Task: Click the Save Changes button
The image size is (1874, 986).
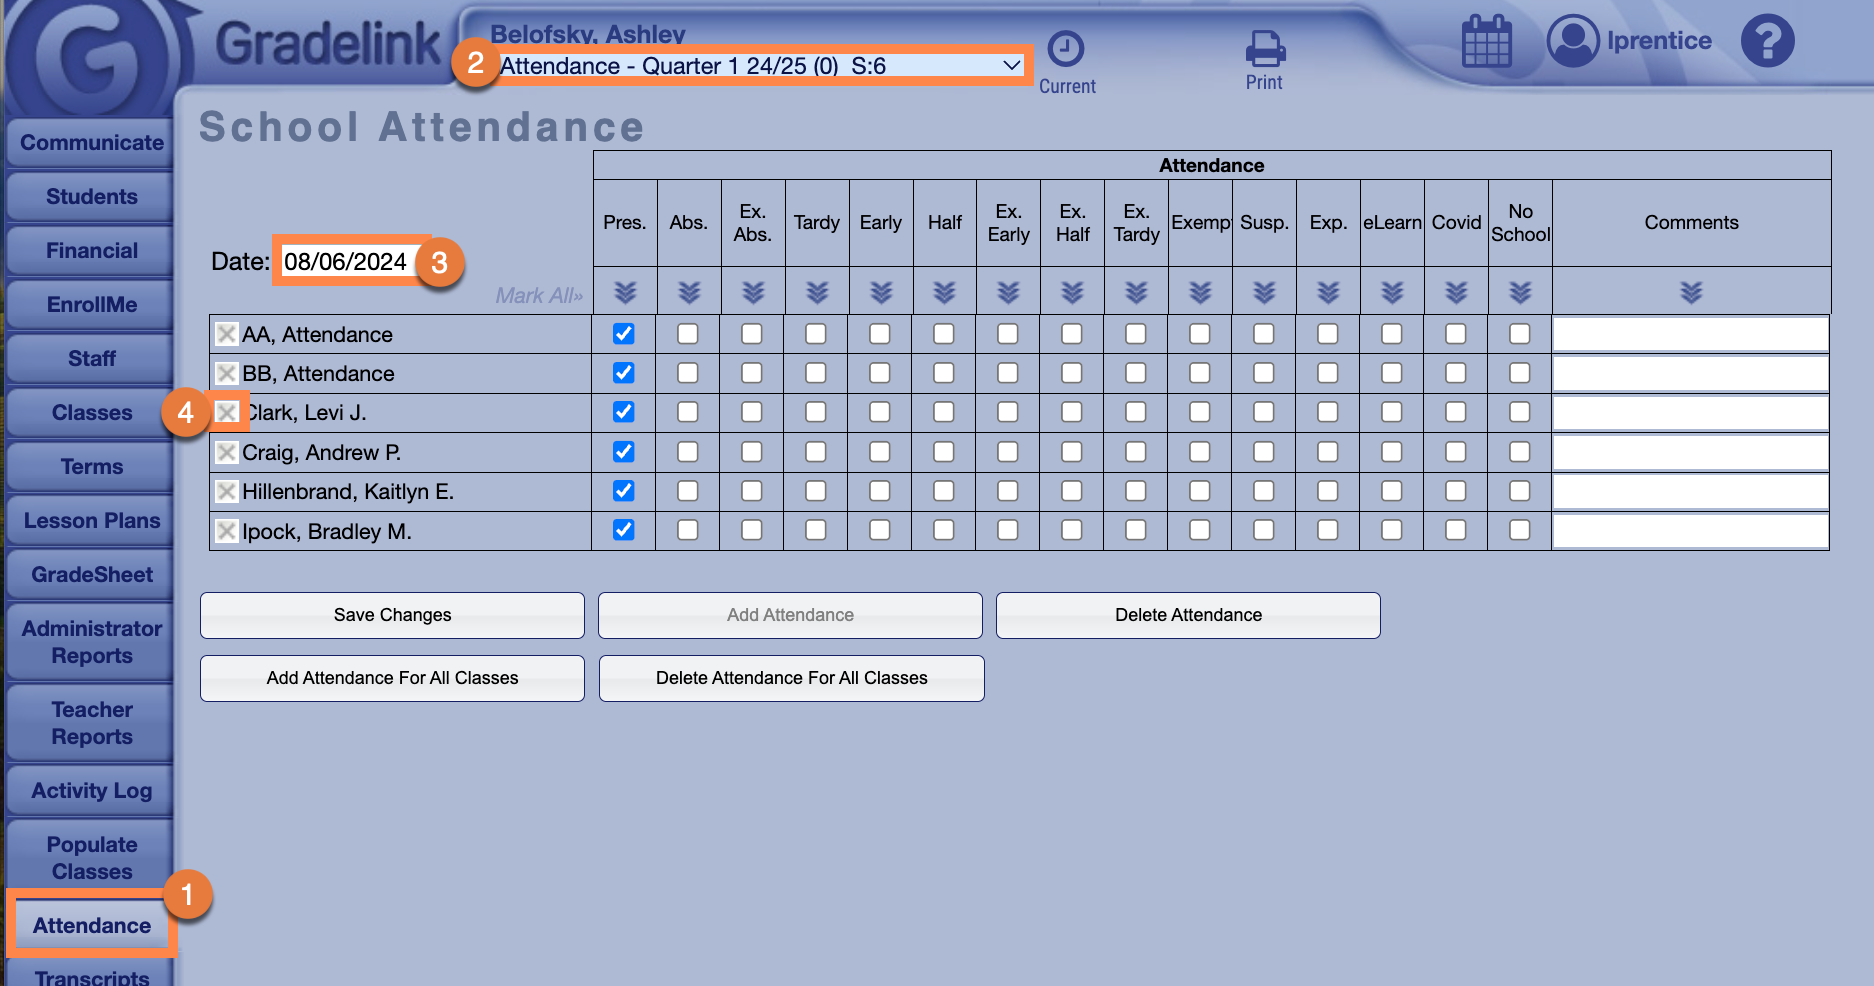Action: 392,615
